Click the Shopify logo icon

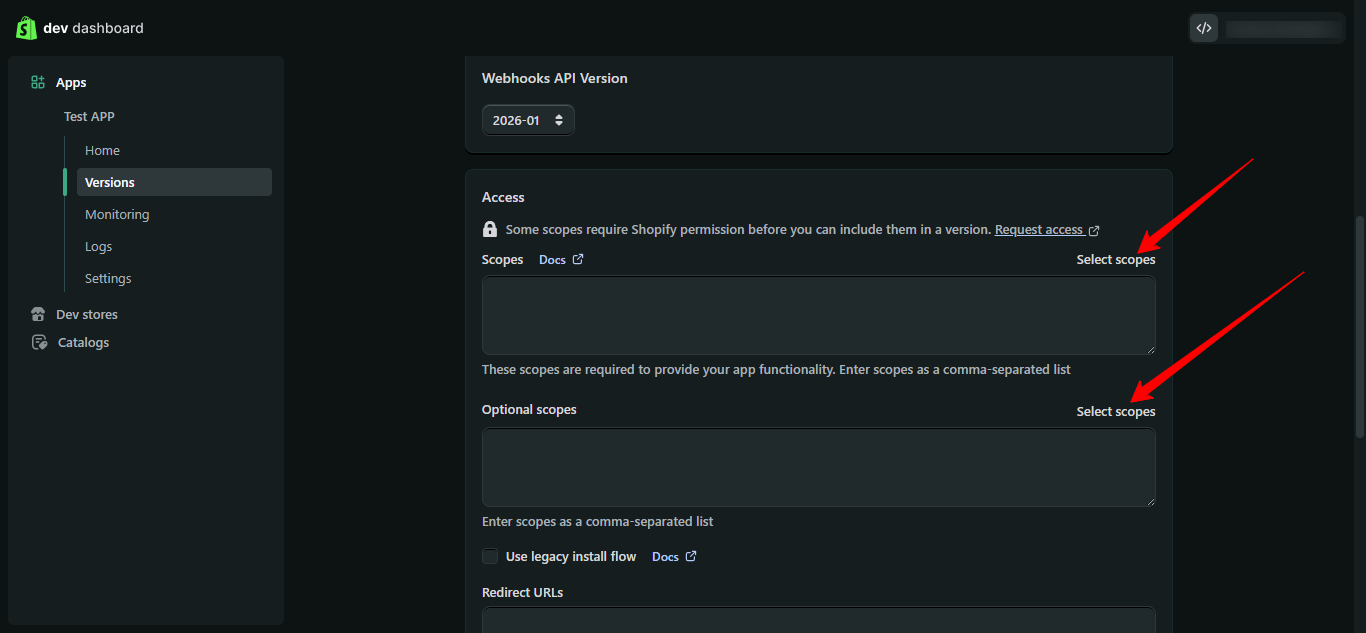click(x=26, y=28)
